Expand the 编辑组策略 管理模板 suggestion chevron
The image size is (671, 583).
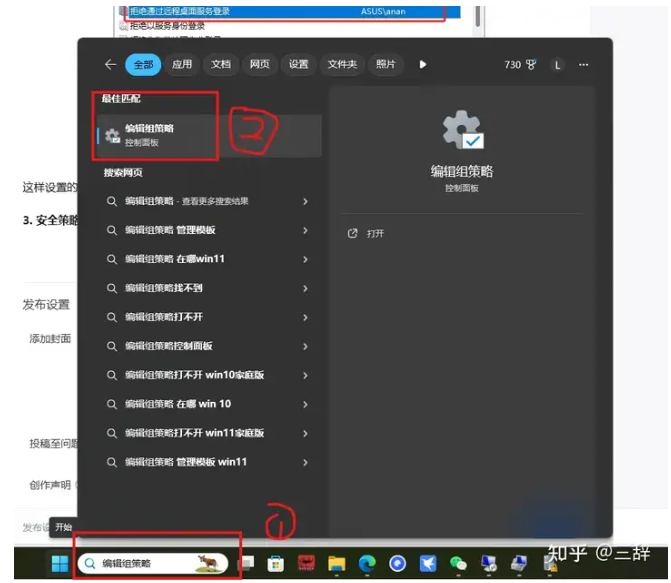(x=305, y=230)
